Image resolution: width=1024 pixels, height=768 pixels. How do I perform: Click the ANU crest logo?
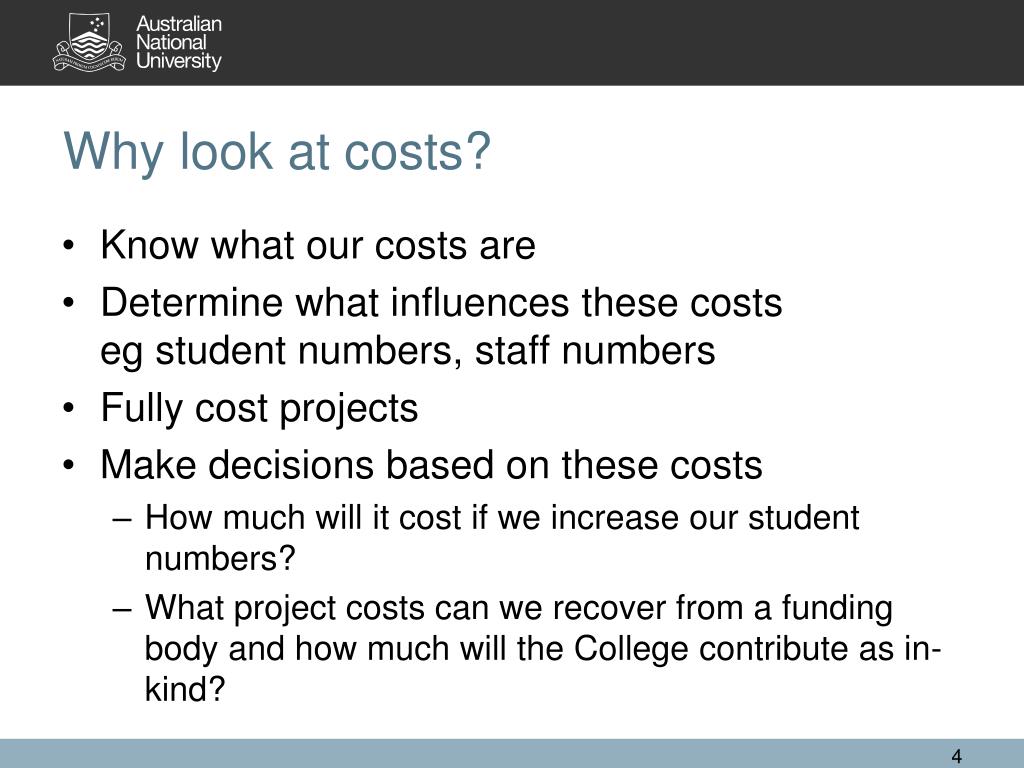(88, 43)
